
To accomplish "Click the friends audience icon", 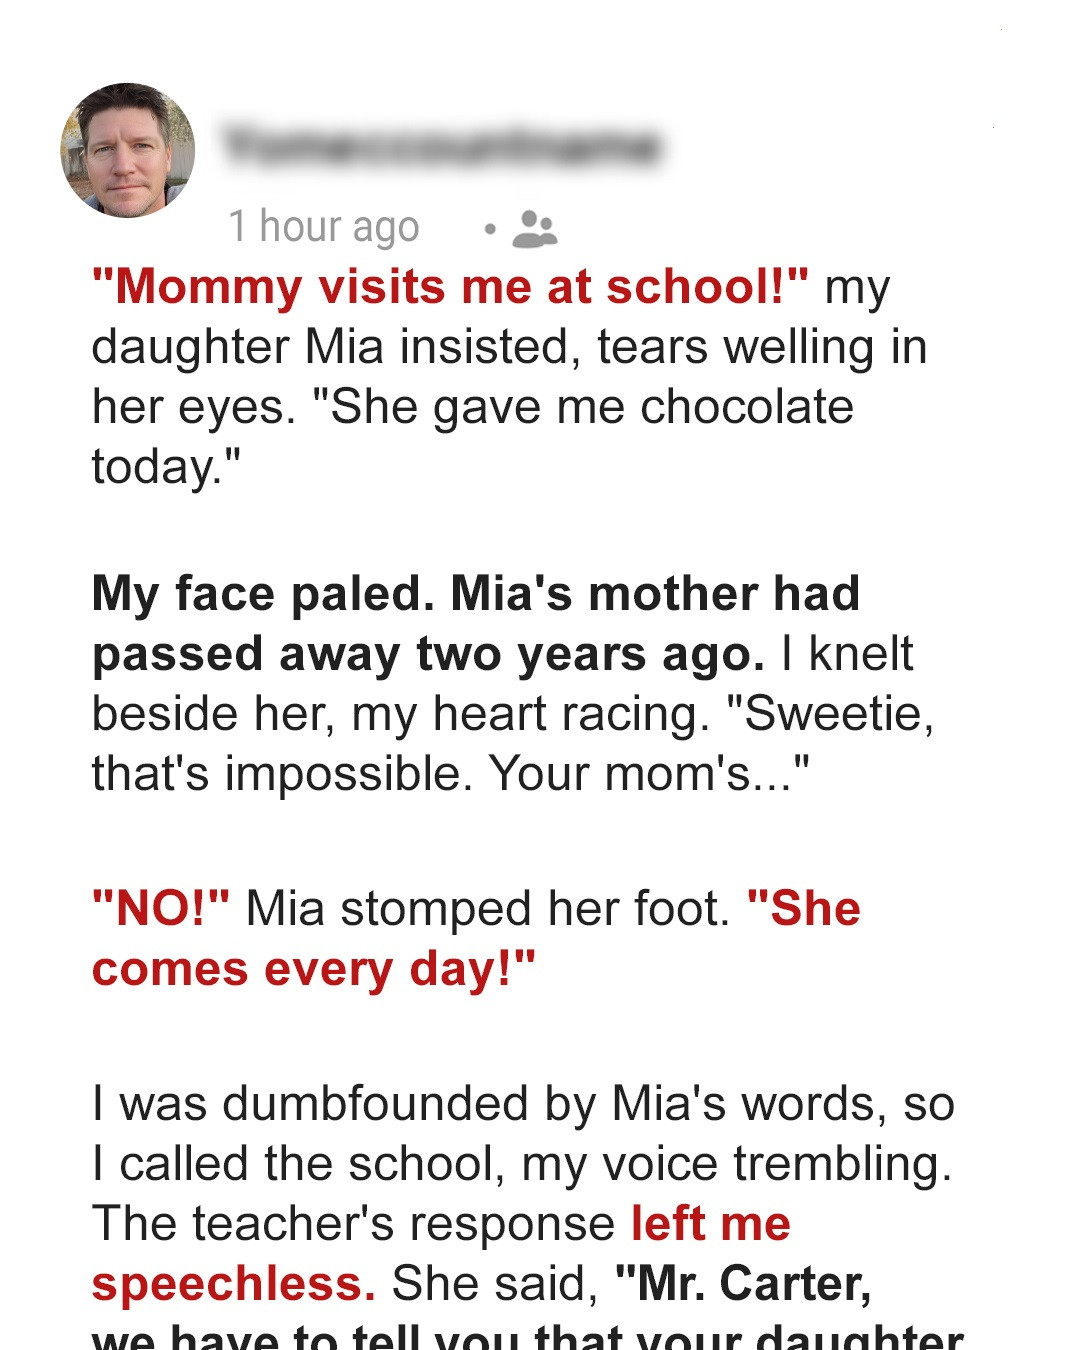I will 534,228.
